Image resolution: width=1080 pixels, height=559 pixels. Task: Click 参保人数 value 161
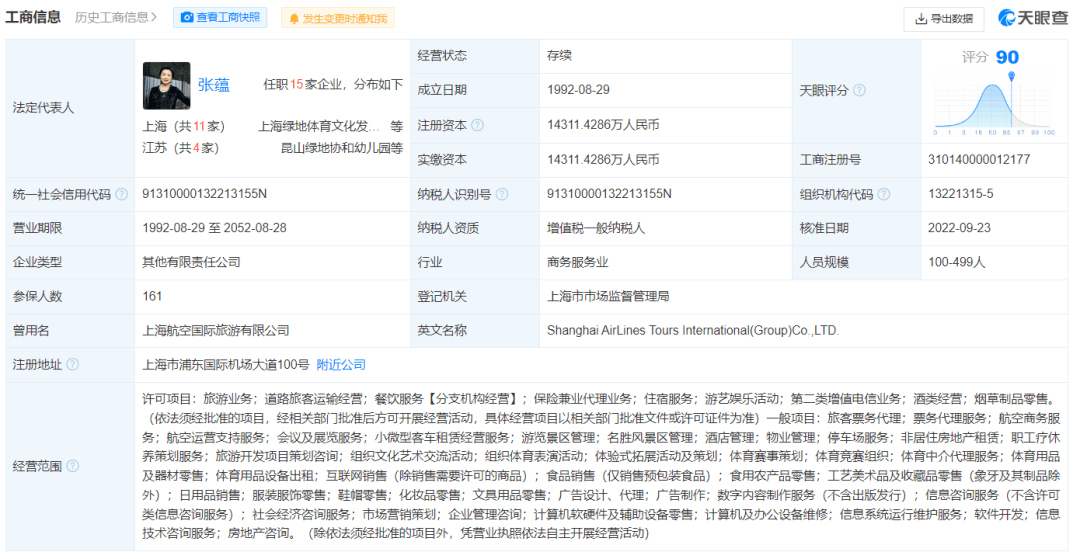point(152,296)
